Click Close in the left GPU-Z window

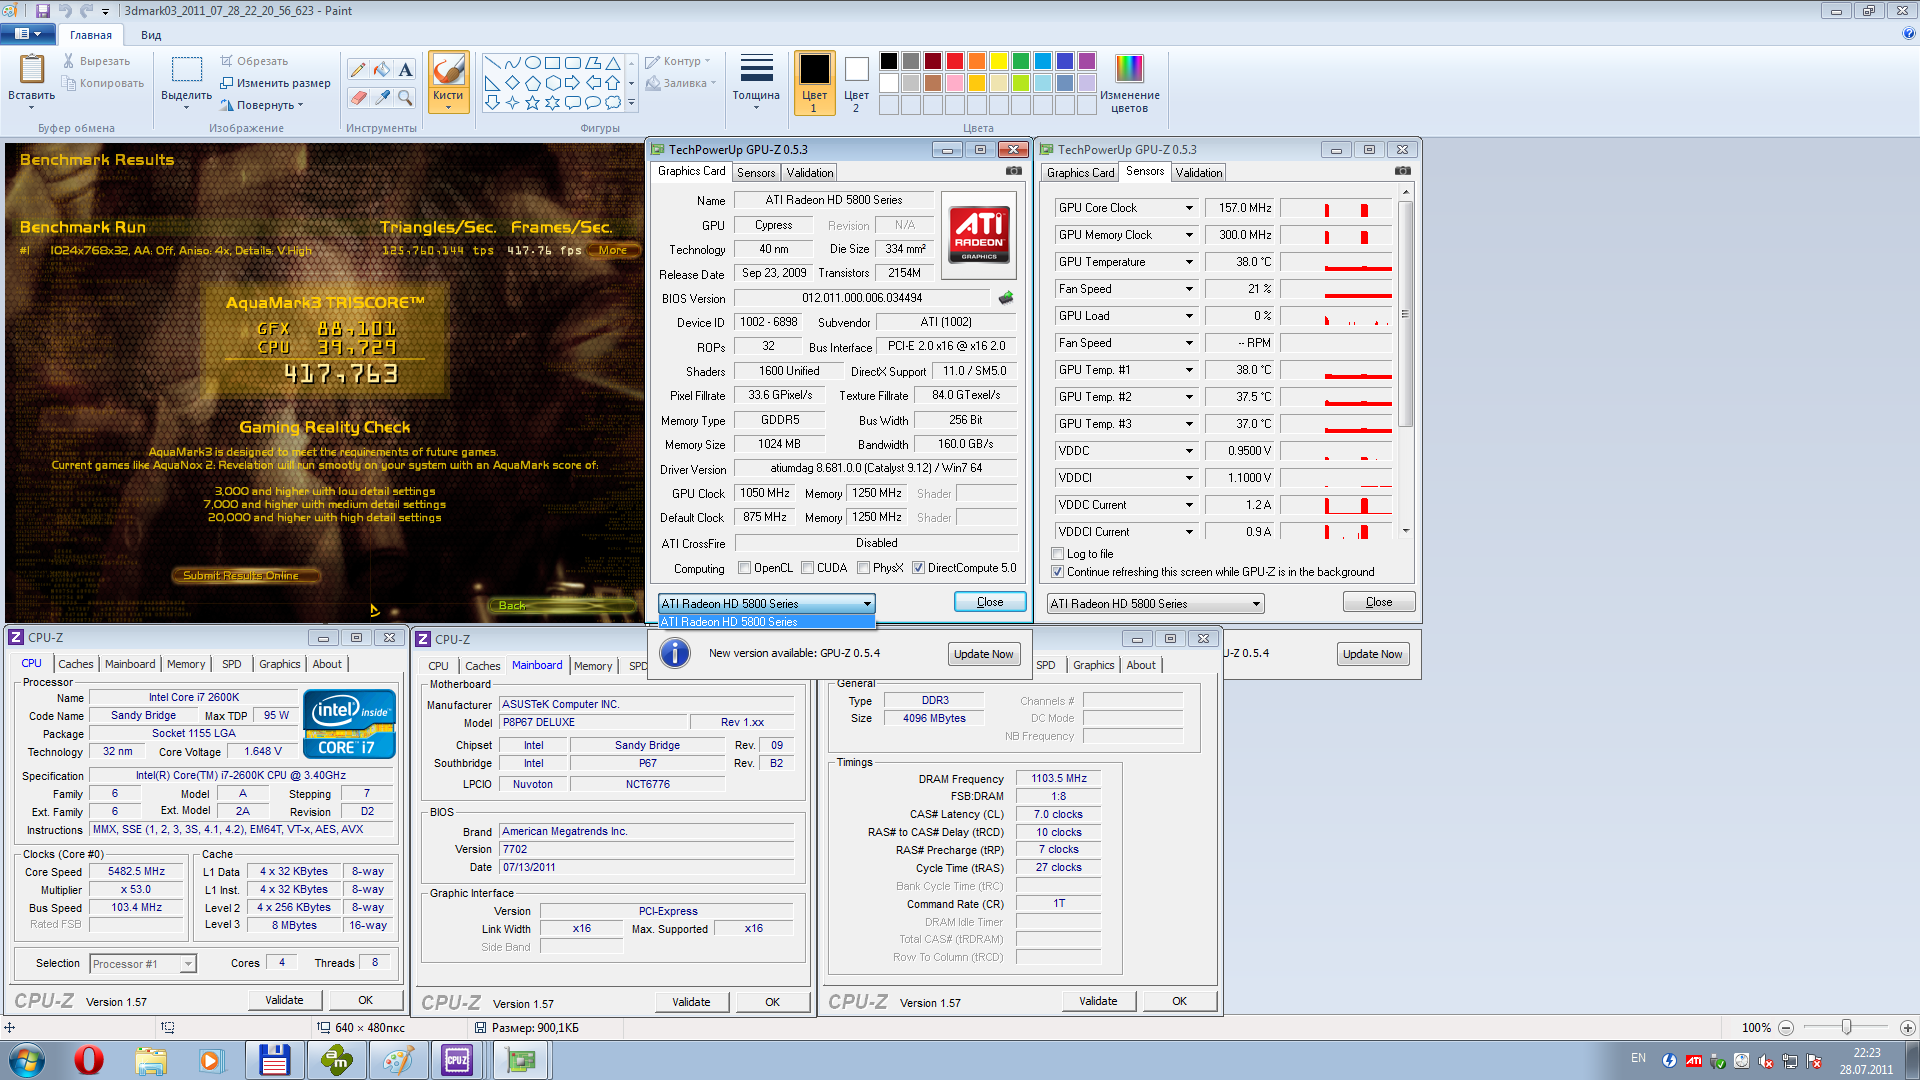(990, 602)
